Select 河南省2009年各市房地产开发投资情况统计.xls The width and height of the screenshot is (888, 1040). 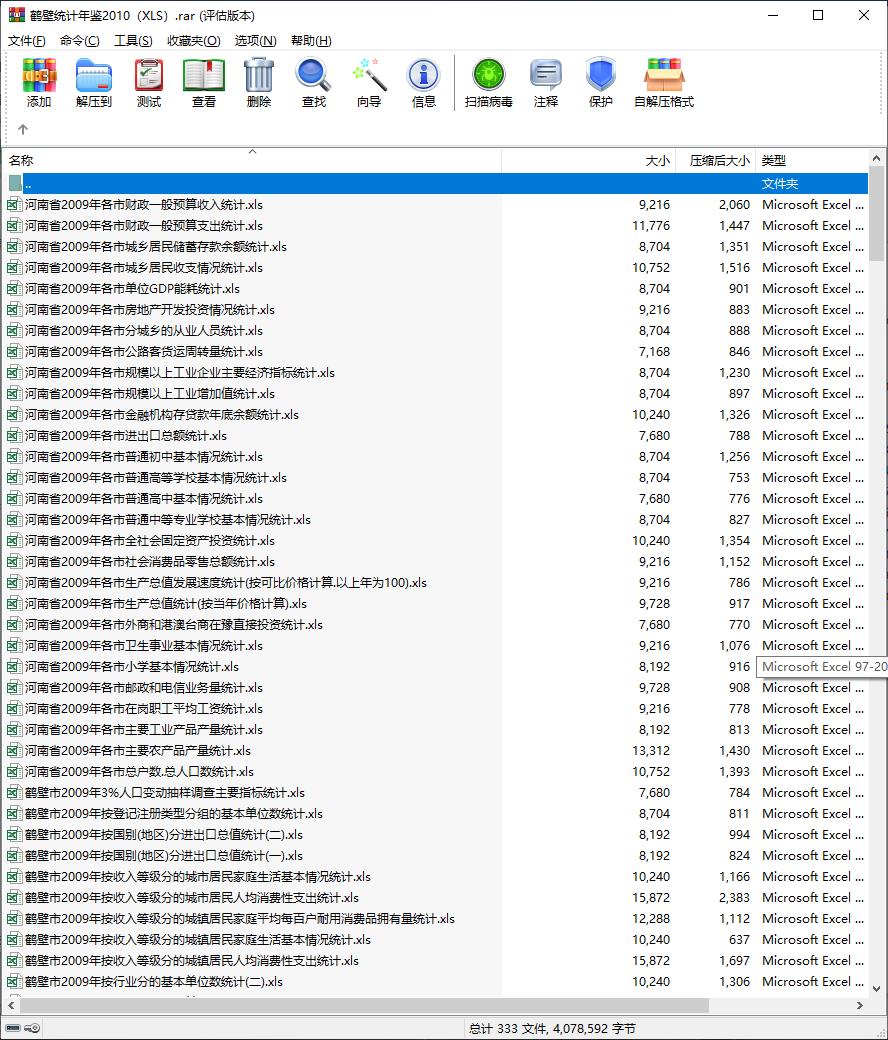150,310
